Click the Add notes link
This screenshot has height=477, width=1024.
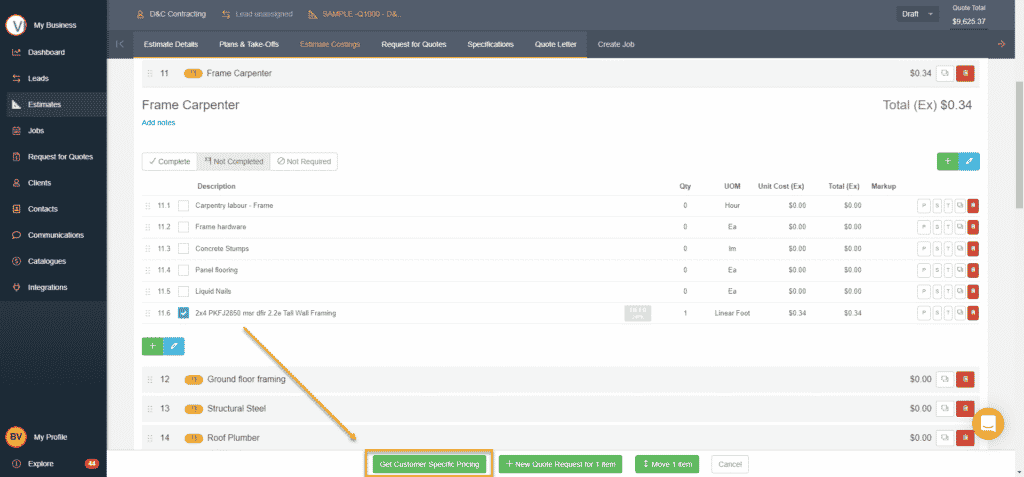158,123
